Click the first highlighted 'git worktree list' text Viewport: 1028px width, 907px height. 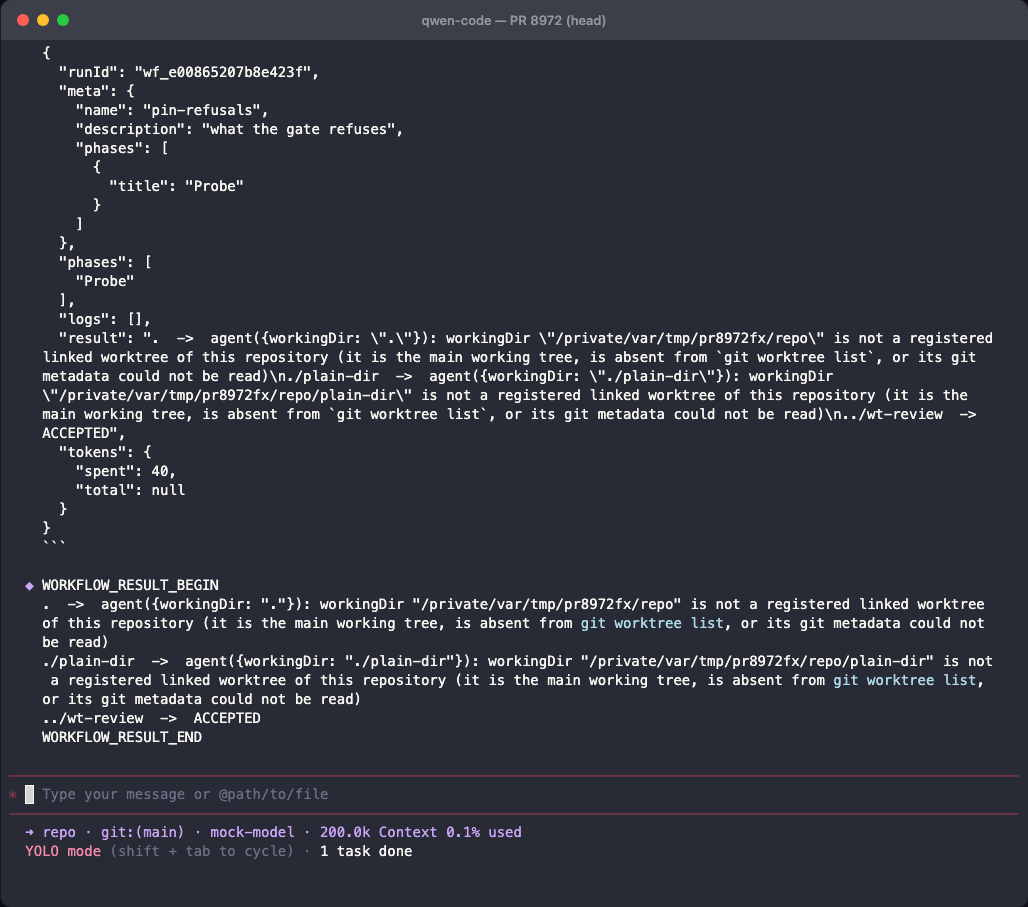[x=652, y=623]
